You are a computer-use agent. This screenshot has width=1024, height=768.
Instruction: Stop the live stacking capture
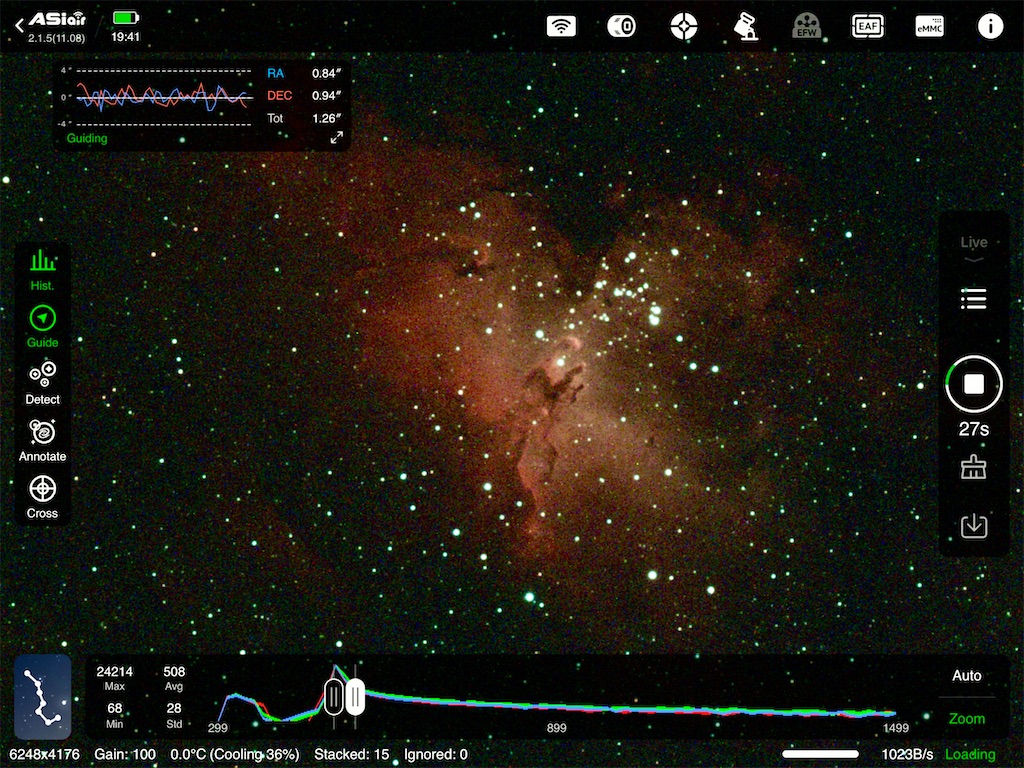(974, 384)
